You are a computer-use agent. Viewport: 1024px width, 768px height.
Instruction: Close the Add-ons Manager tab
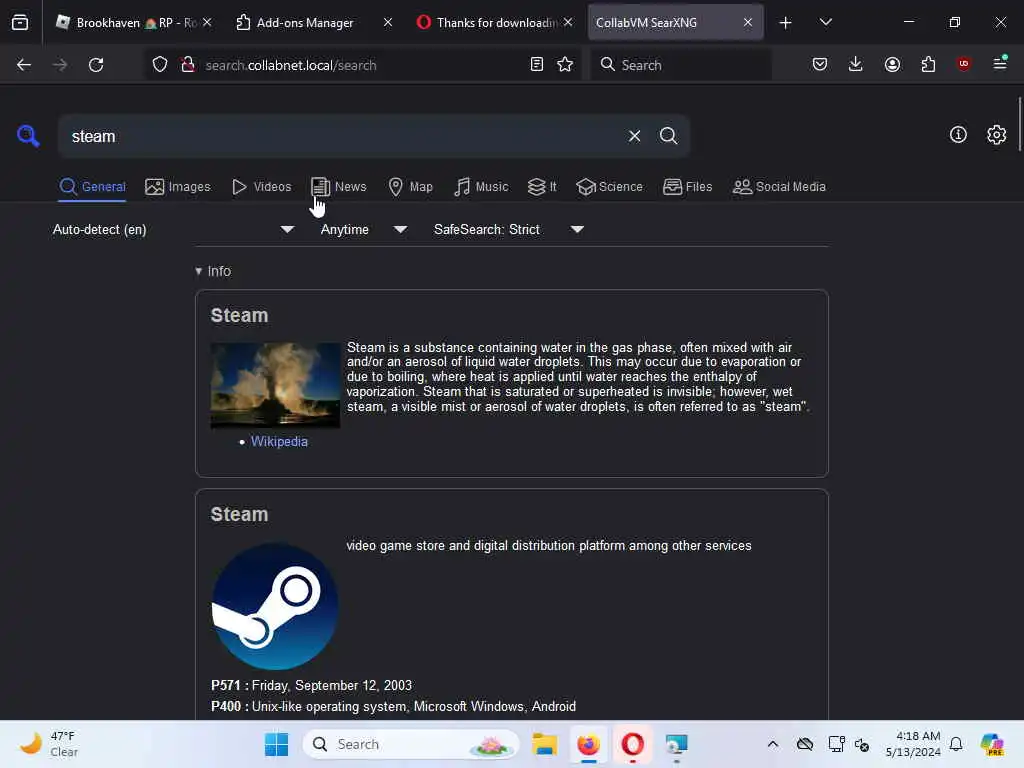tap(388, 22)
